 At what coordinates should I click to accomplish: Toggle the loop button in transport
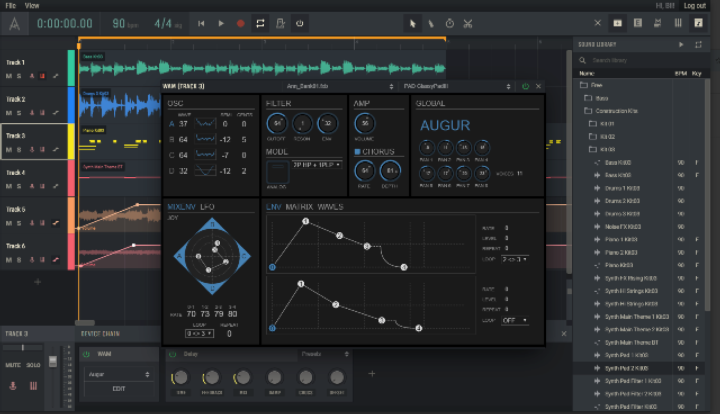[260, 23]
